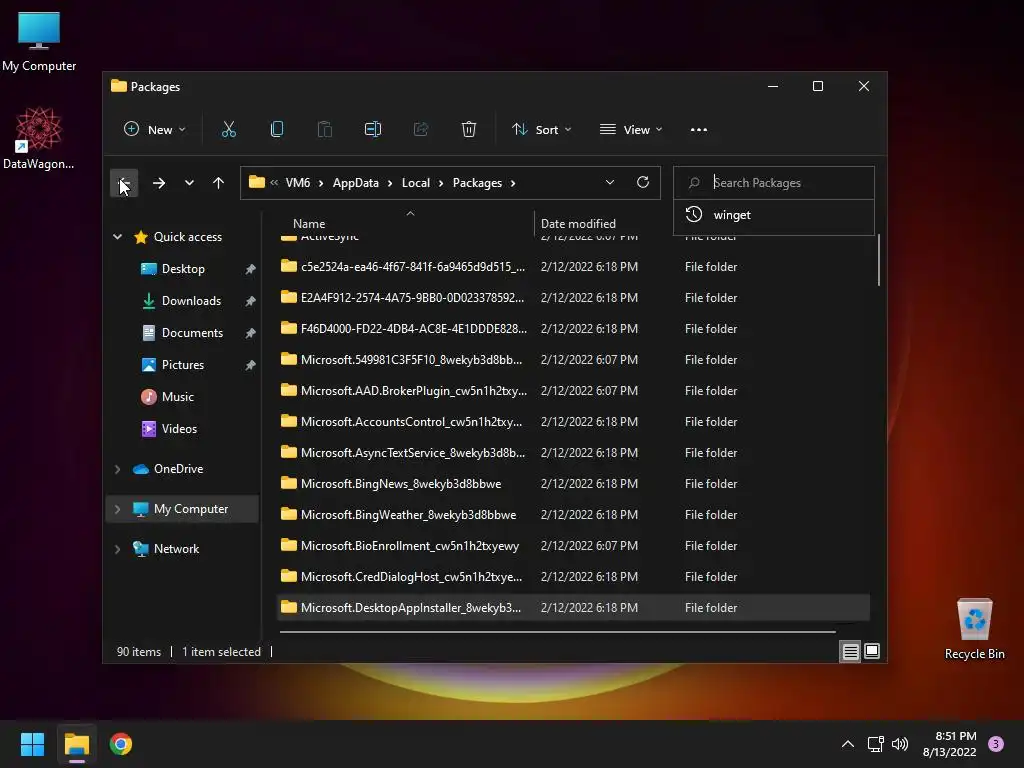Select Microsoft.AAD.BrokerPlugin folder
Viewport: 1024px width, 768px height.
point(573,391)
